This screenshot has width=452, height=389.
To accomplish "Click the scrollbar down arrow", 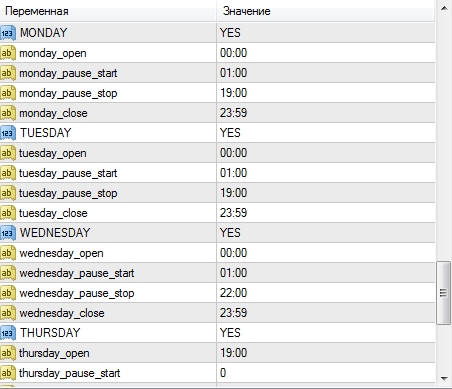I will [444, 378].
